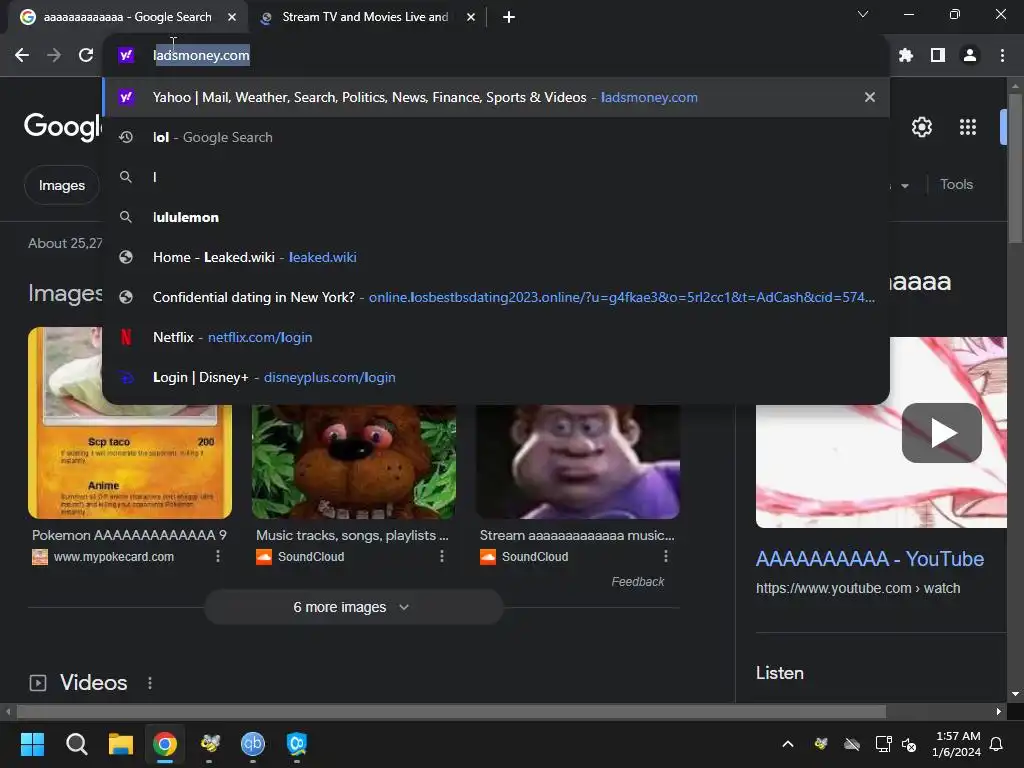Open the AAAAAAAAAA - YouTube link
This screenshot has width=1024, height=768.
coord(869,559)
